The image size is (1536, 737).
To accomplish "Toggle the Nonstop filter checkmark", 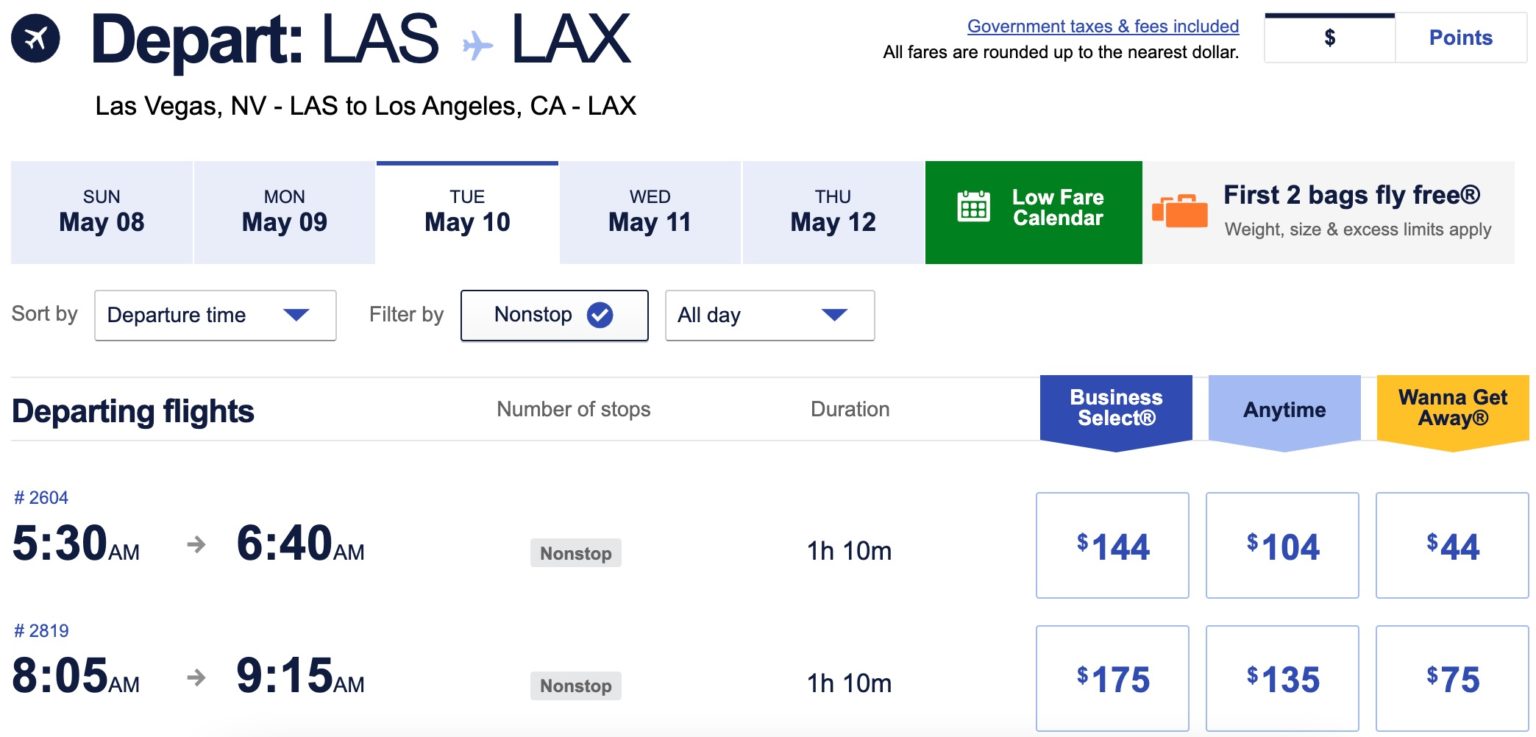I will [x=599, y=315].
